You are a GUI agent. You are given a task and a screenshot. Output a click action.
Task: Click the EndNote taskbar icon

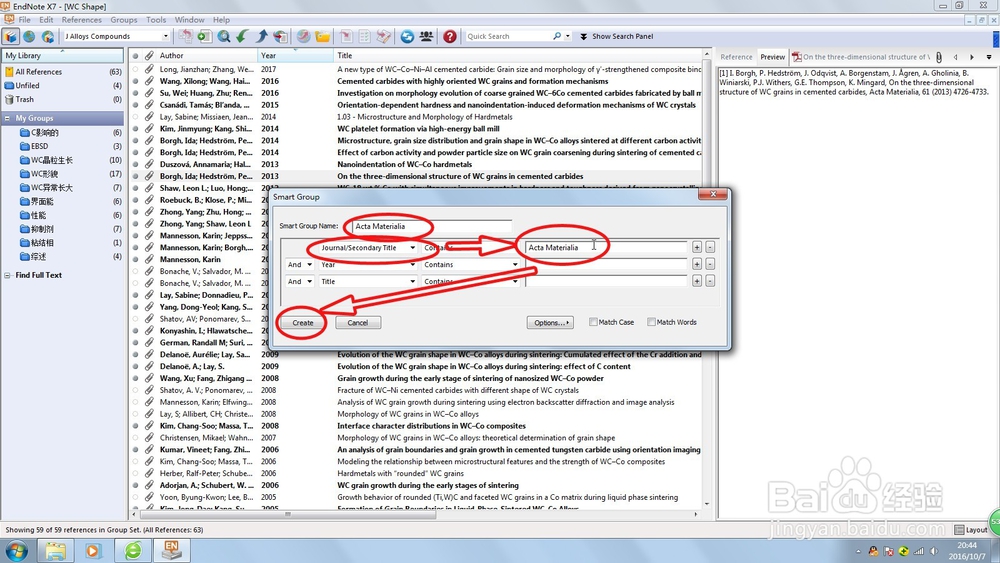click(x=171, y=550)
